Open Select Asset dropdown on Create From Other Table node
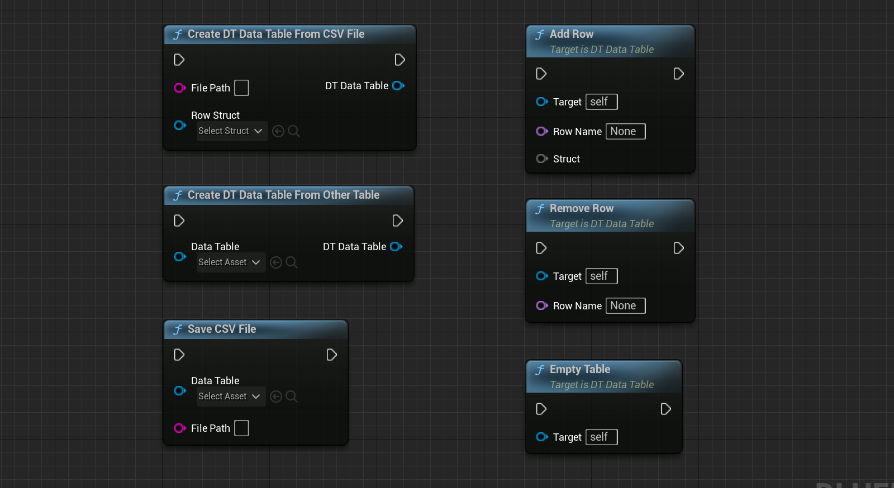This screenshot has height=488, width=894. point(229,262)
